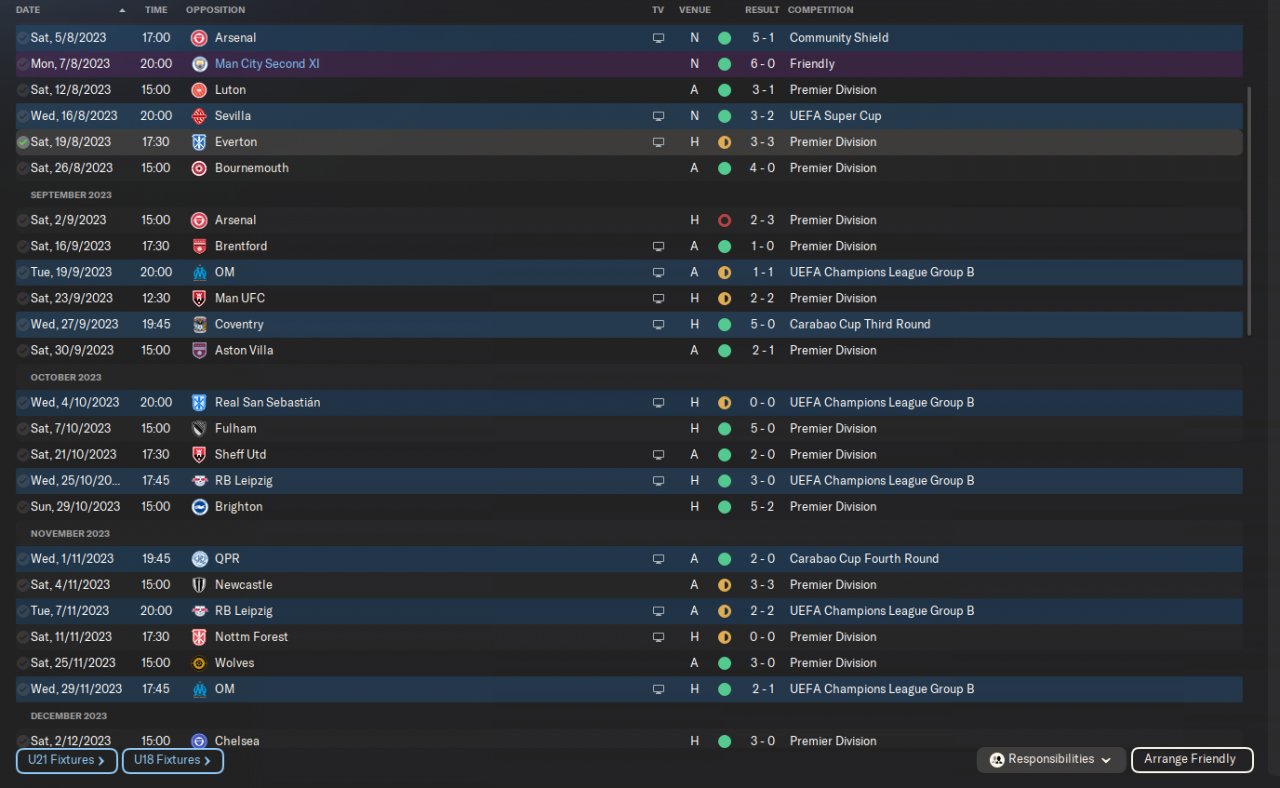Click the red loss indicator for the Arsenal 2-3 match
Viewport: 1280px width, 788px height.
(724, 220)
